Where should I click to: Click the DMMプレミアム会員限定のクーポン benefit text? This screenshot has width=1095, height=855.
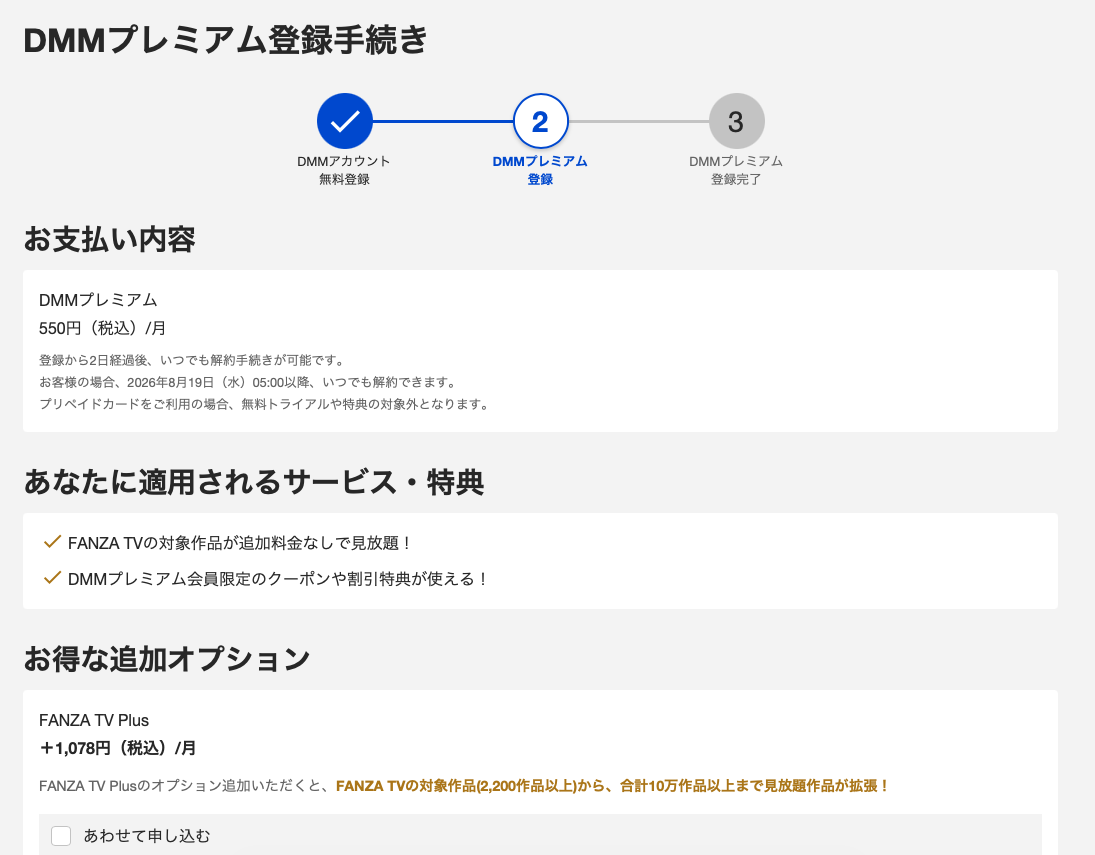(x=279, y=579)
